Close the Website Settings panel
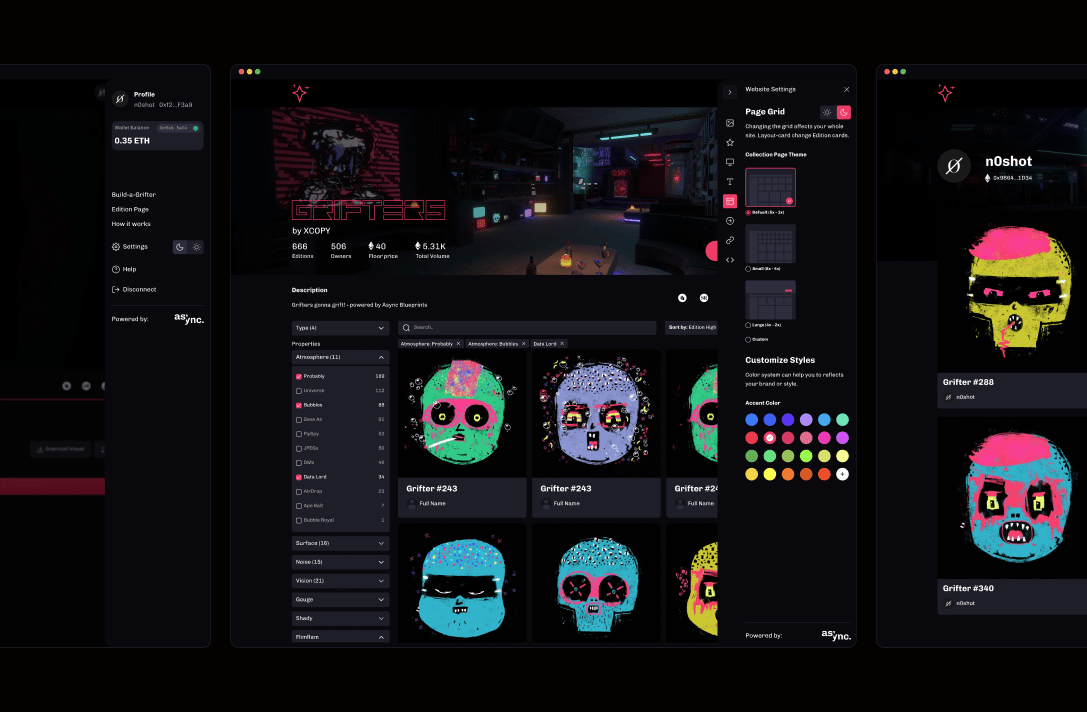This screenshot has width=1087, height=712. (846, 89)
